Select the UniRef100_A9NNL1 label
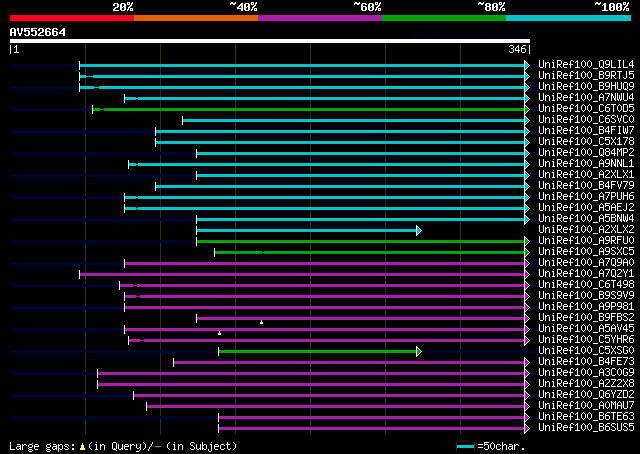 (586, 164)
